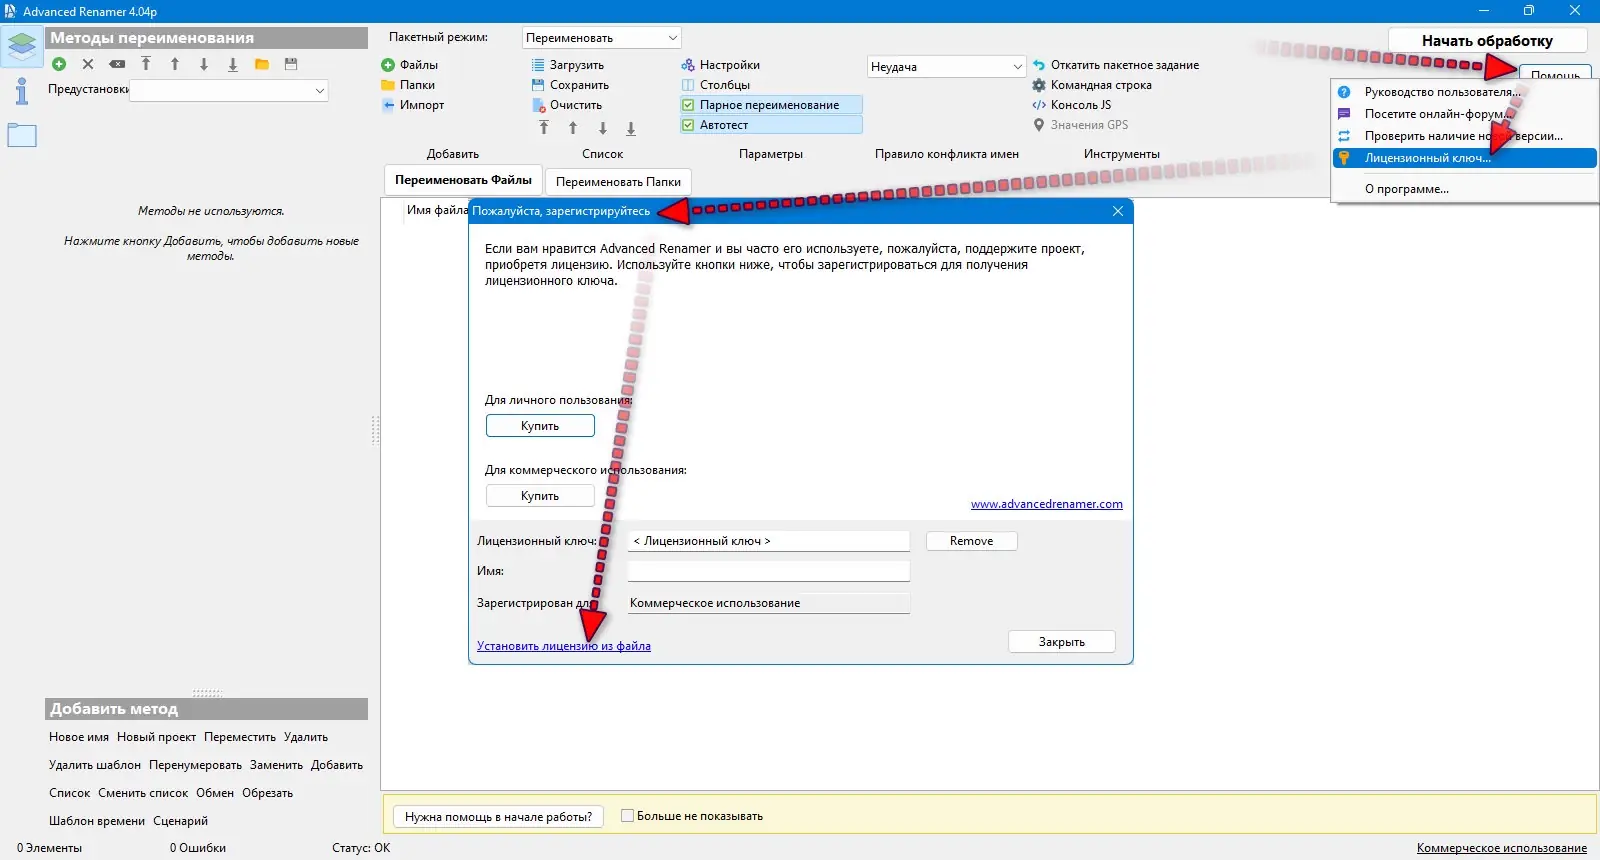The width and height of the screenshot is (1600, 860).
Task: Close the registration dialog with X
Action: [x=1118, y=211]
